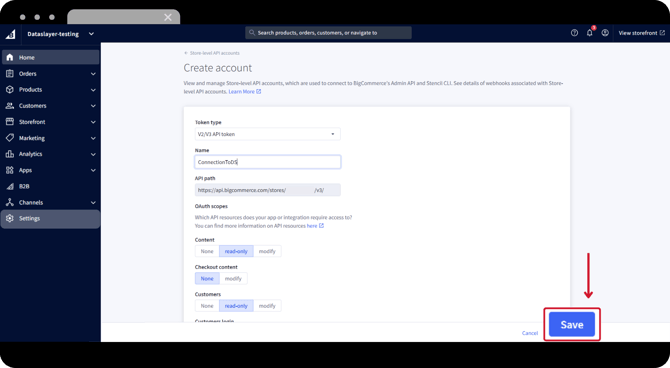Focus the search products, orders, customers box

coord(328,32)
